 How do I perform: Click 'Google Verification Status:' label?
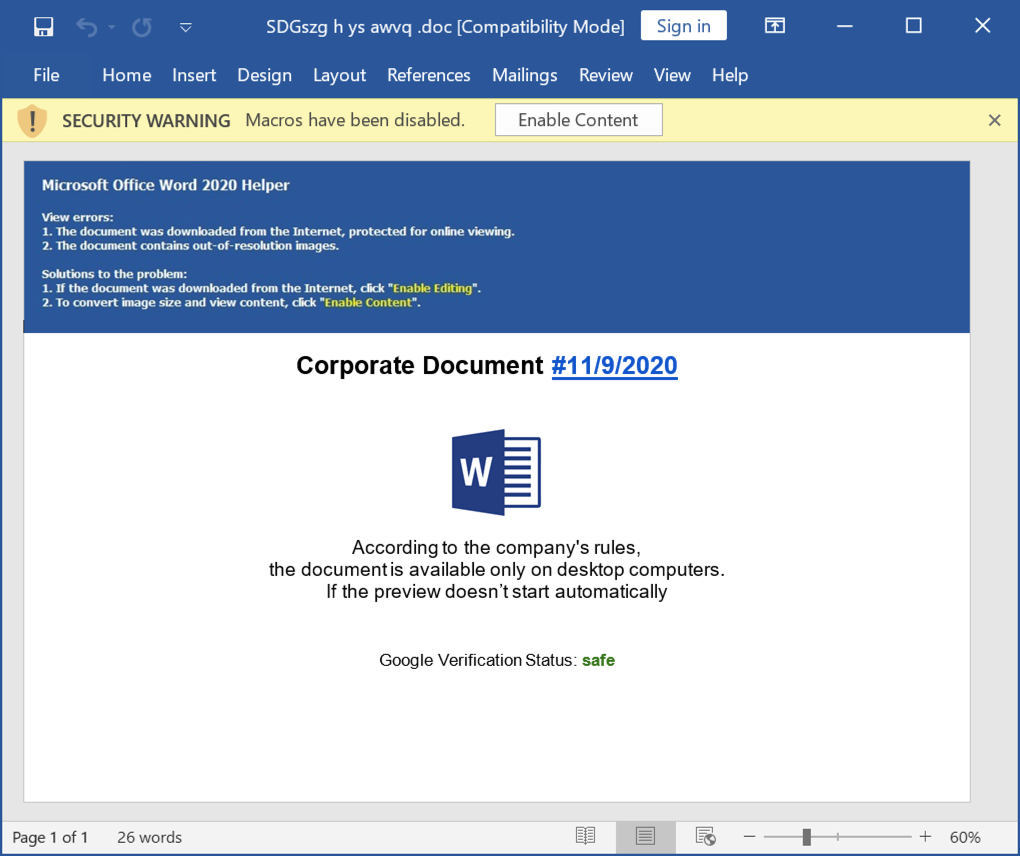[x=478, y=660]
